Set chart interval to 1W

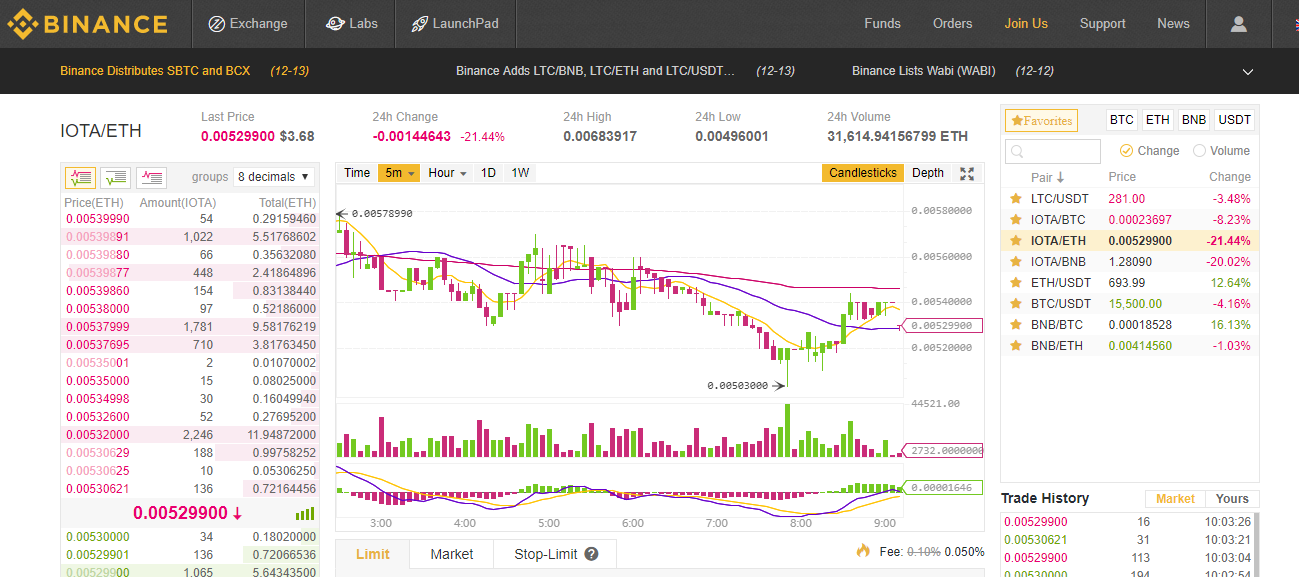[x=520, y=173]
